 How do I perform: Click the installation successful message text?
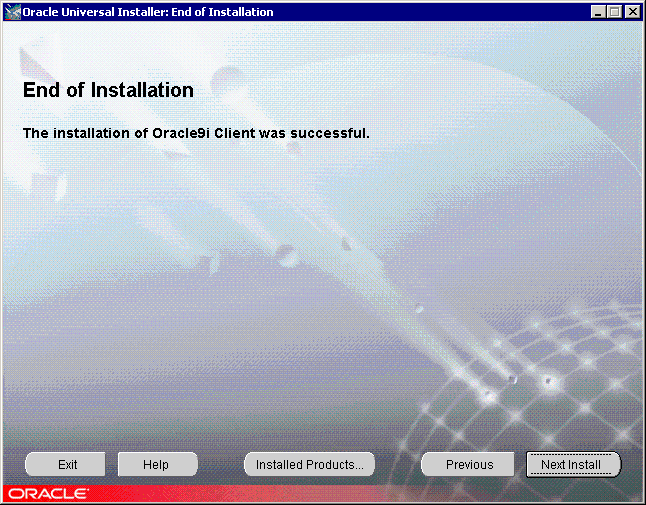pyautogui.click(x=196, y=132)
